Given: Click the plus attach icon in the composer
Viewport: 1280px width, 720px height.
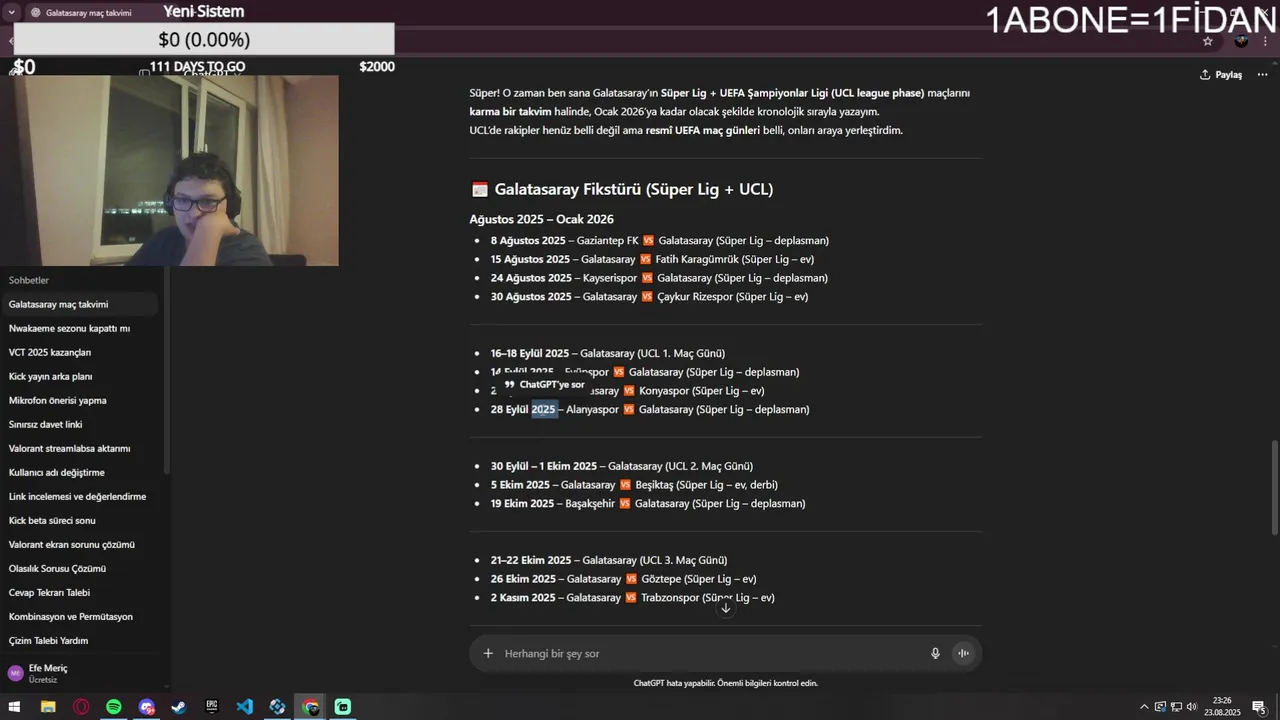Looking at the screenshot, I should pos(488,653).
